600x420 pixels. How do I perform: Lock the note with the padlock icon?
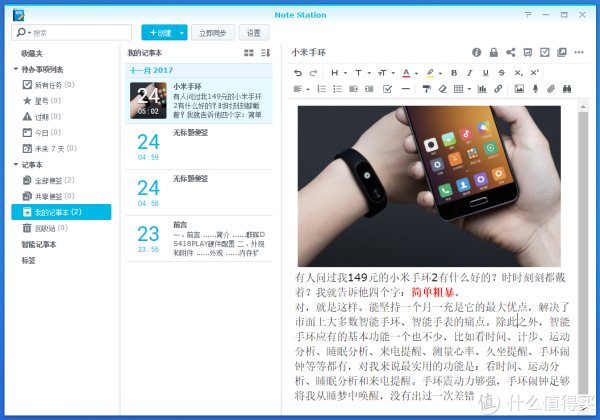pyautogui.click(x=494, y=52)
